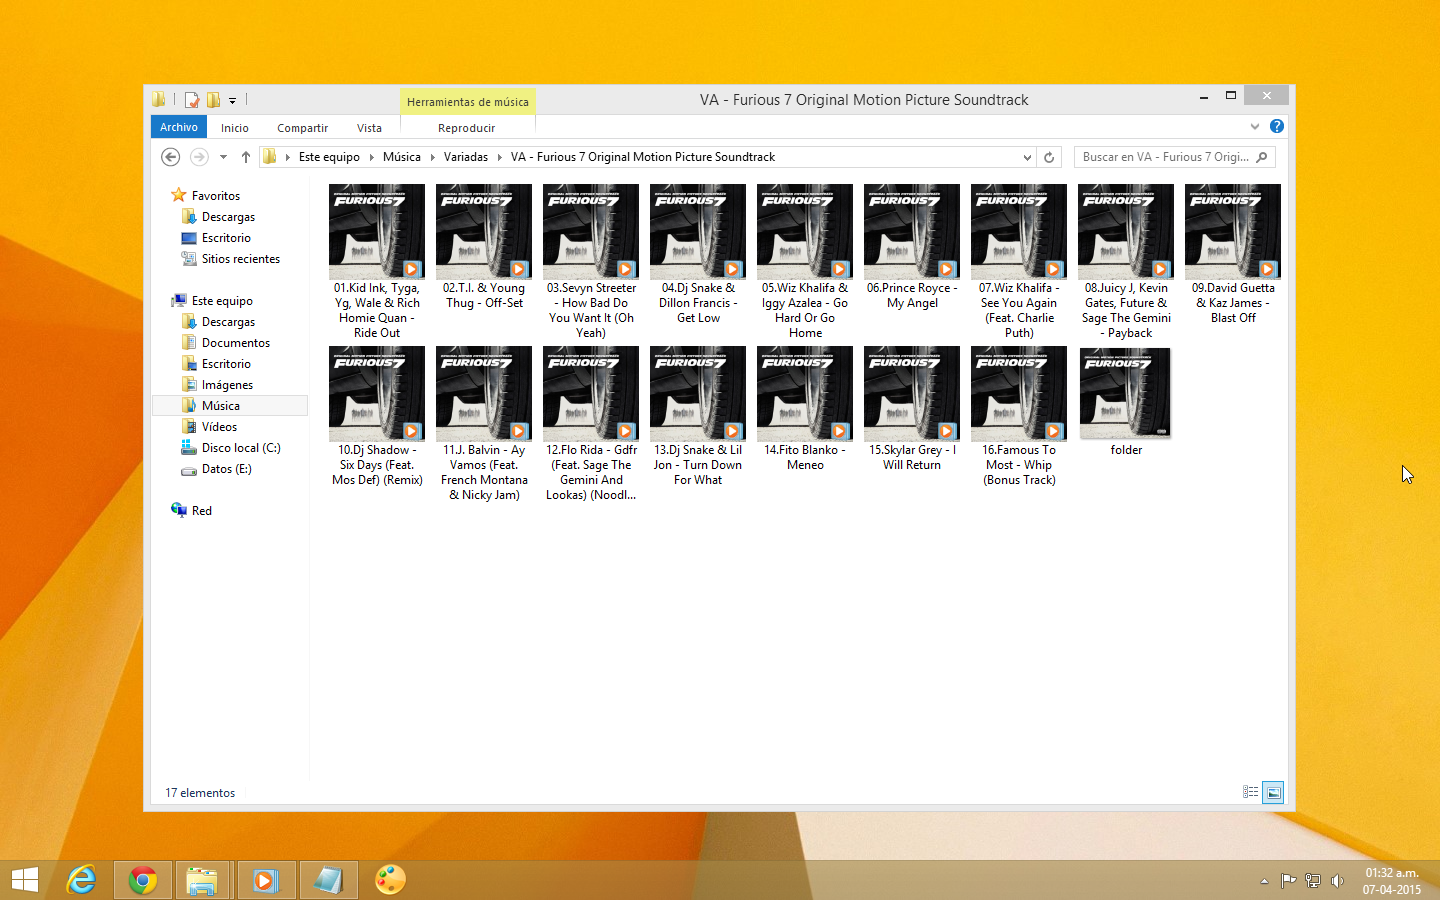Open the Vista ribbon tab
This screenshot has height=900, width=1440.
(369, 128)
